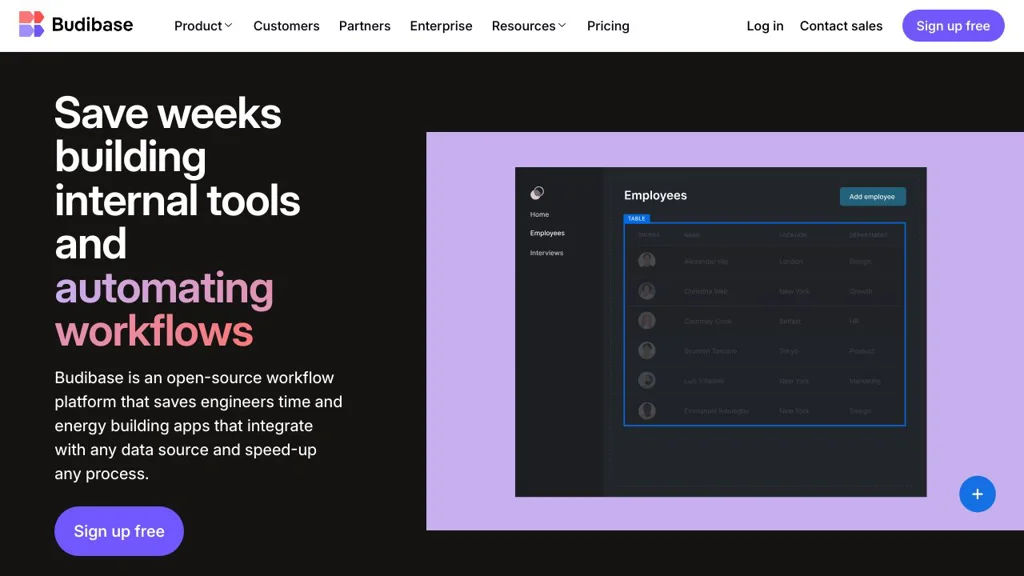This screenshot has height=576, width=1024.
Task: Select Home in the preview sidebar
Action: tap(539, 214)
